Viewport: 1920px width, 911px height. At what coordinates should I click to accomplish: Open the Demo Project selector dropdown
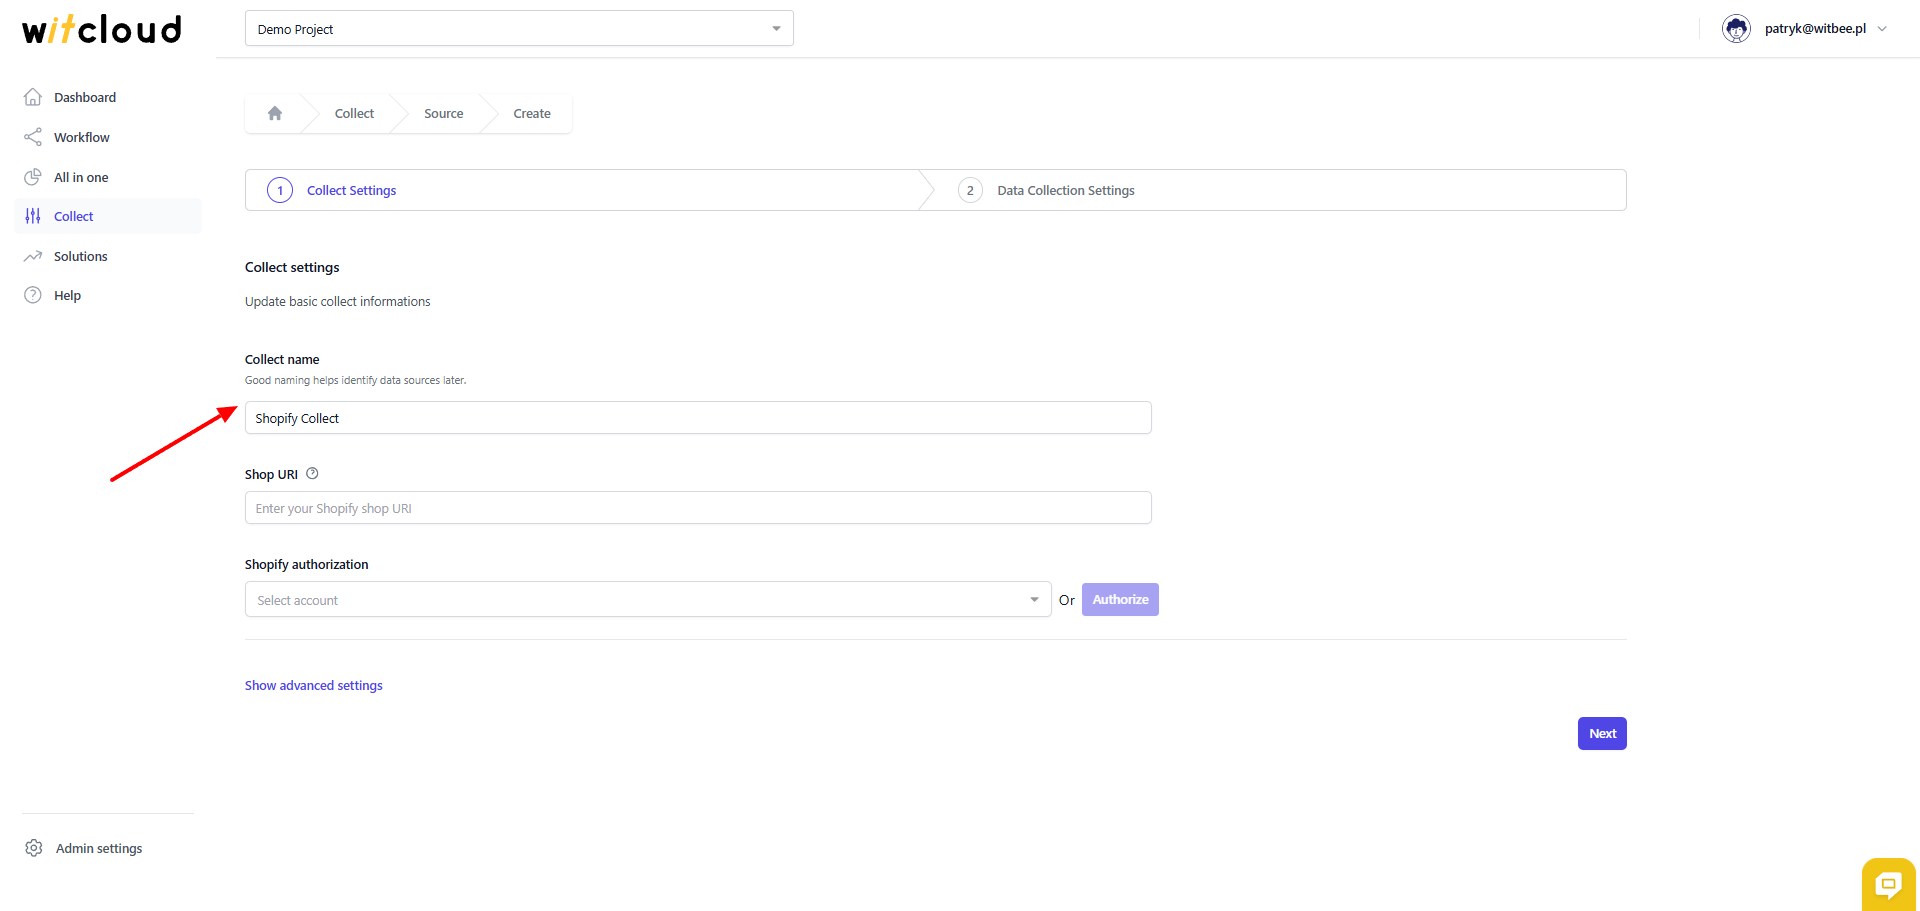tap(519, 29)
